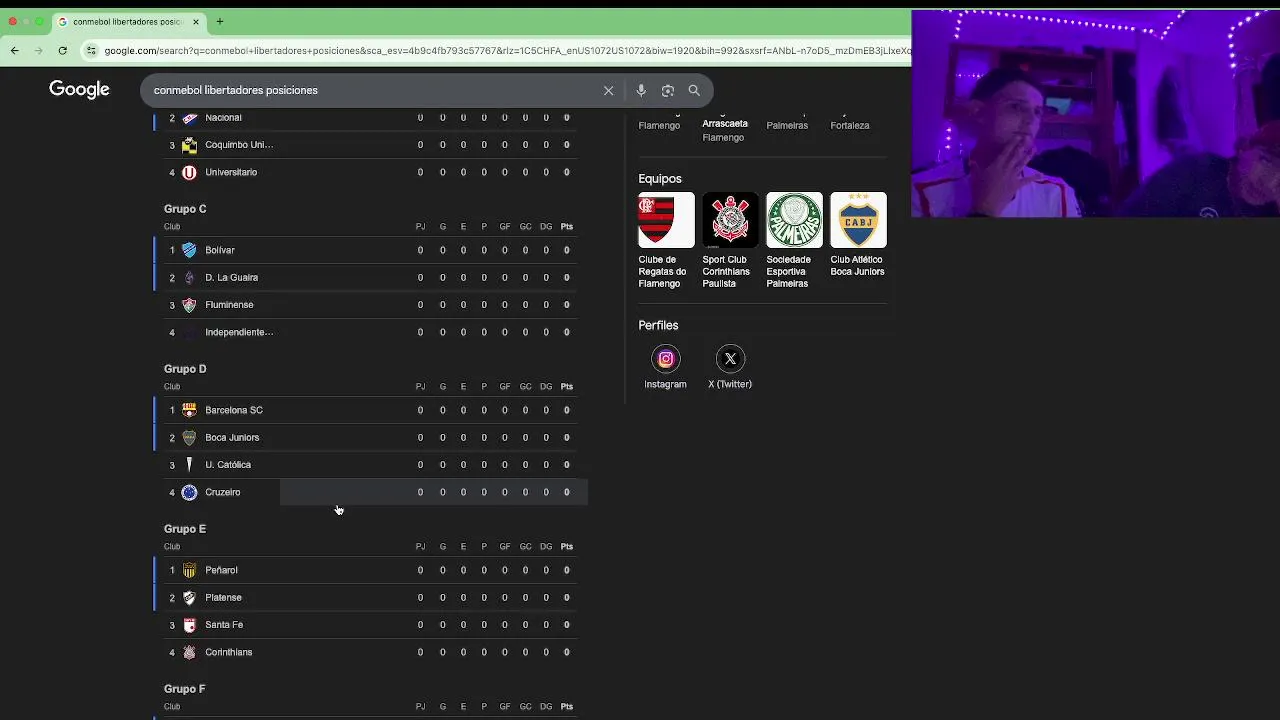1280x720 pixels.
Task: Click D. La Guaira crest icon
Action: pos(189,277)
